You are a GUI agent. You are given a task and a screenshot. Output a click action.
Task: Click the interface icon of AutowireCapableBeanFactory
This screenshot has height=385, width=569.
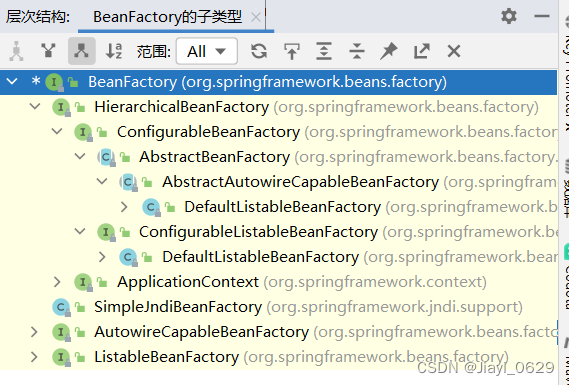tap(61, 332)
